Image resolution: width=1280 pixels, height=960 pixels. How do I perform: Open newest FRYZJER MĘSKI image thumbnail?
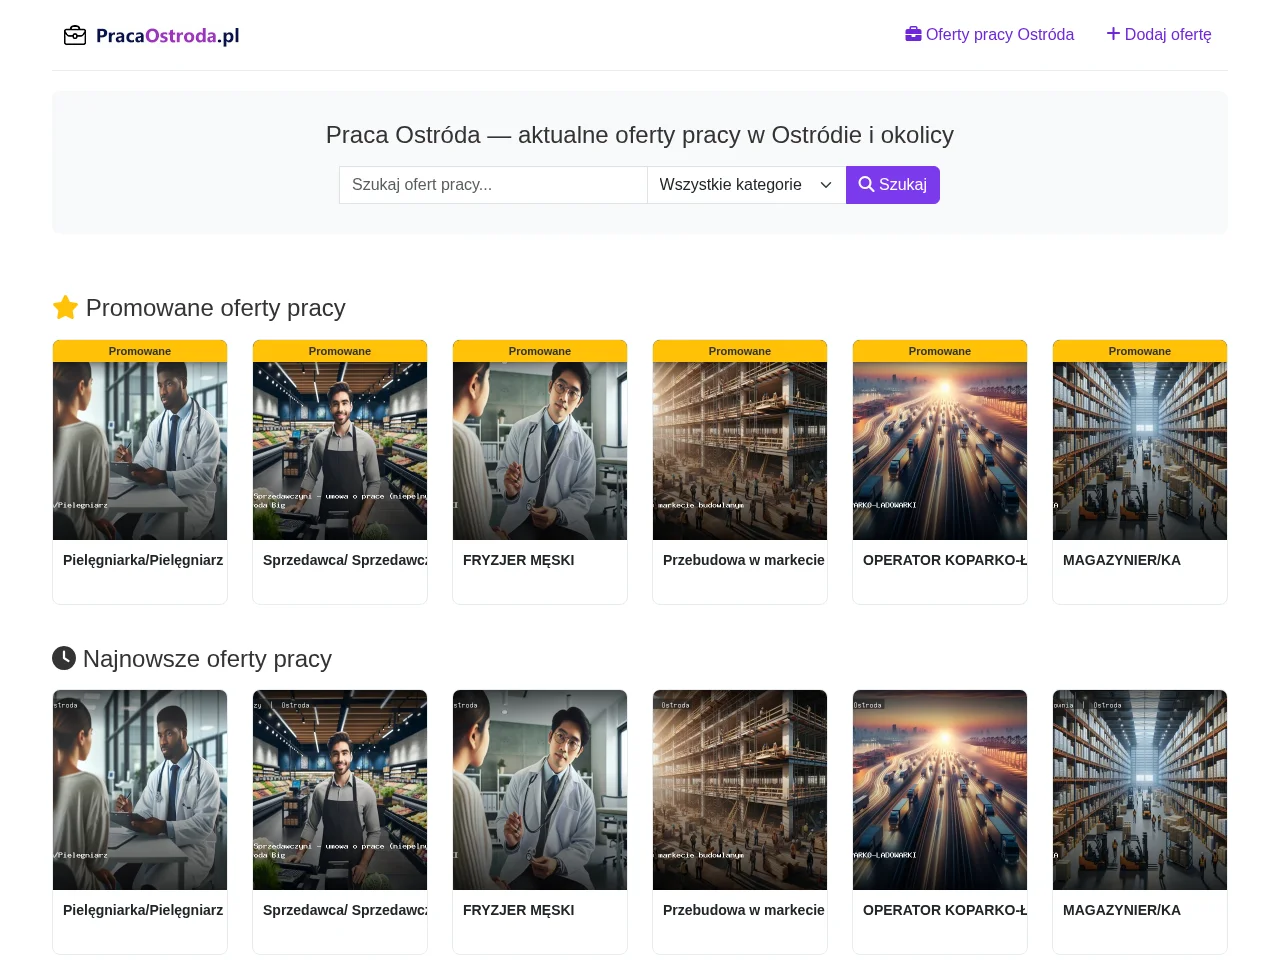click(540, 790)
